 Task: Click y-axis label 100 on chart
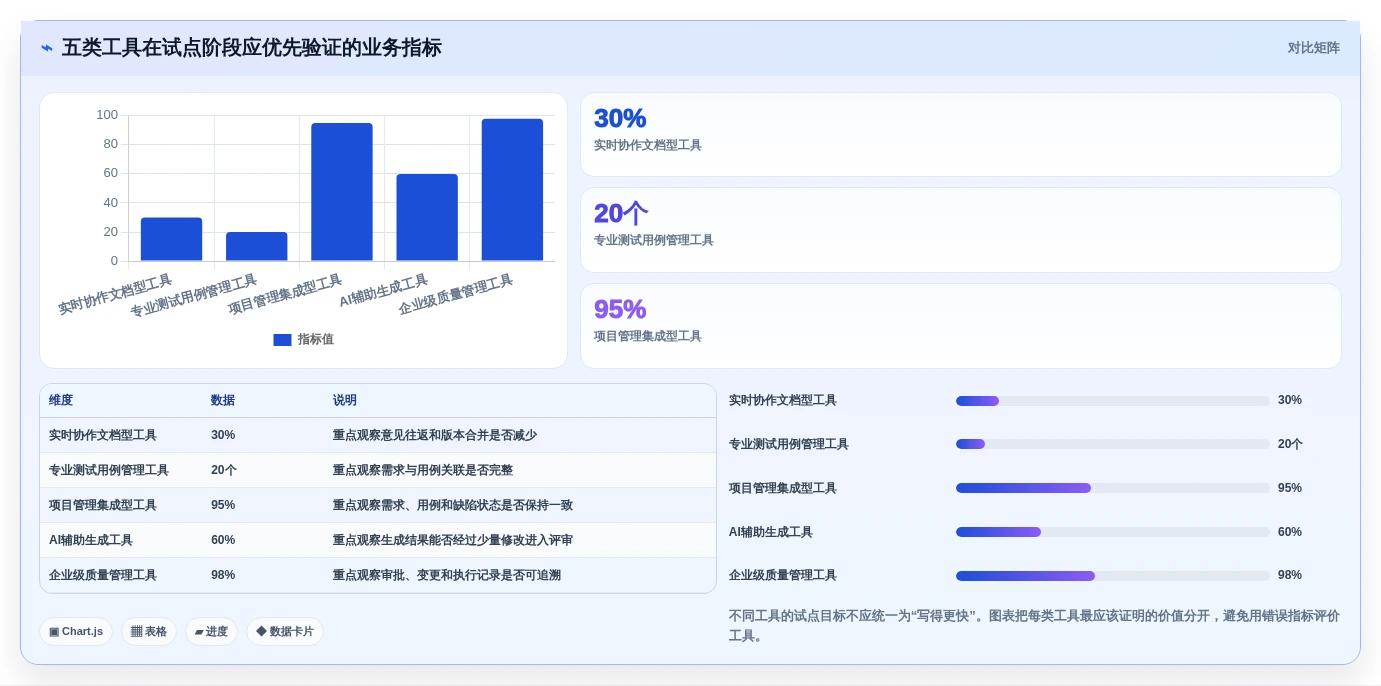[107, 115]
